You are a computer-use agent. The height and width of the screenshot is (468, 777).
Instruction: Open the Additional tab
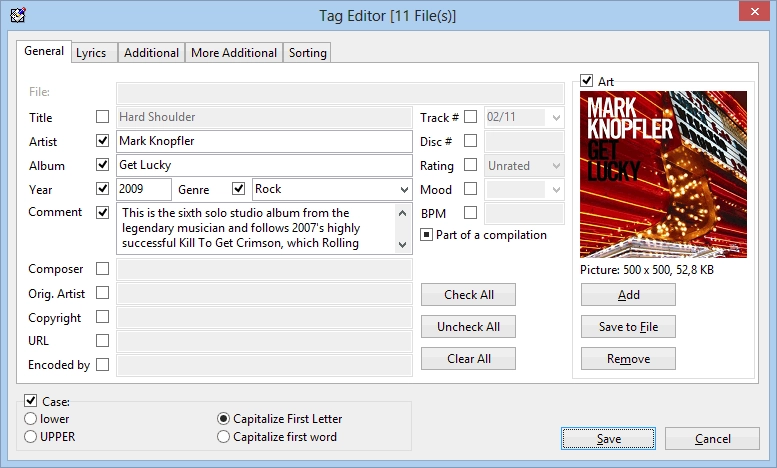coord(151,53)
